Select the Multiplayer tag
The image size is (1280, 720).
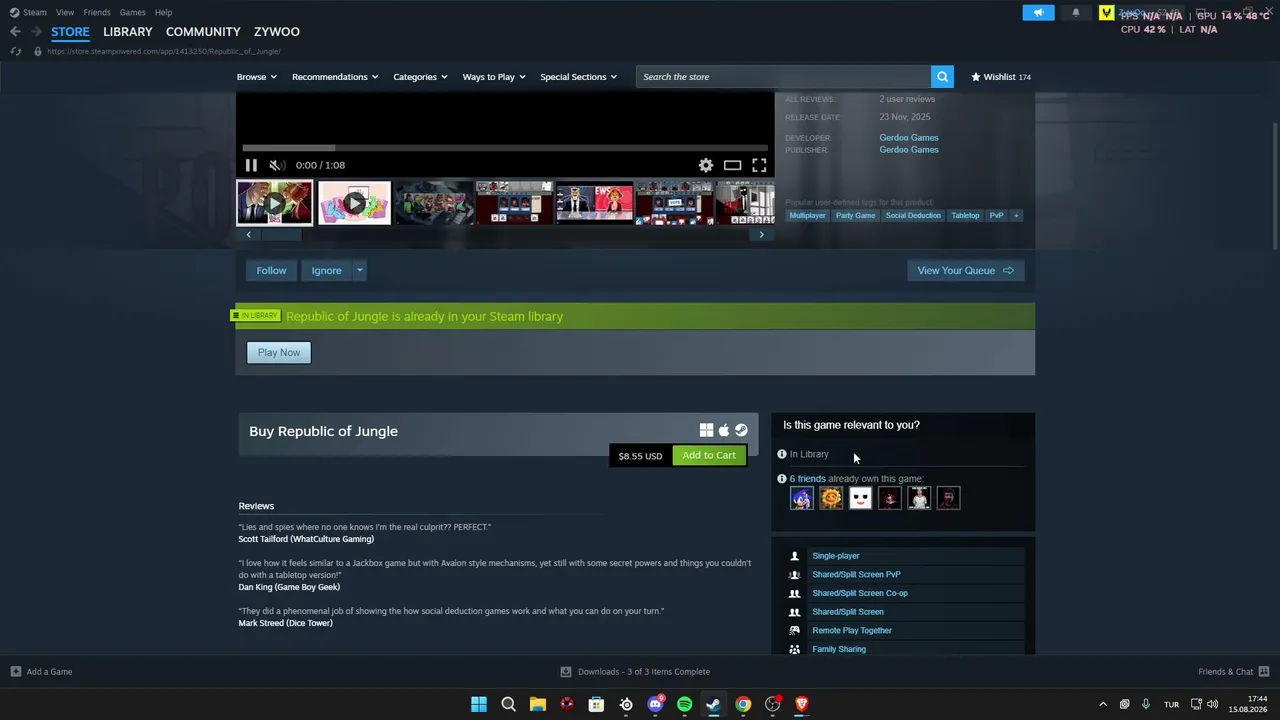pos(808,216)
